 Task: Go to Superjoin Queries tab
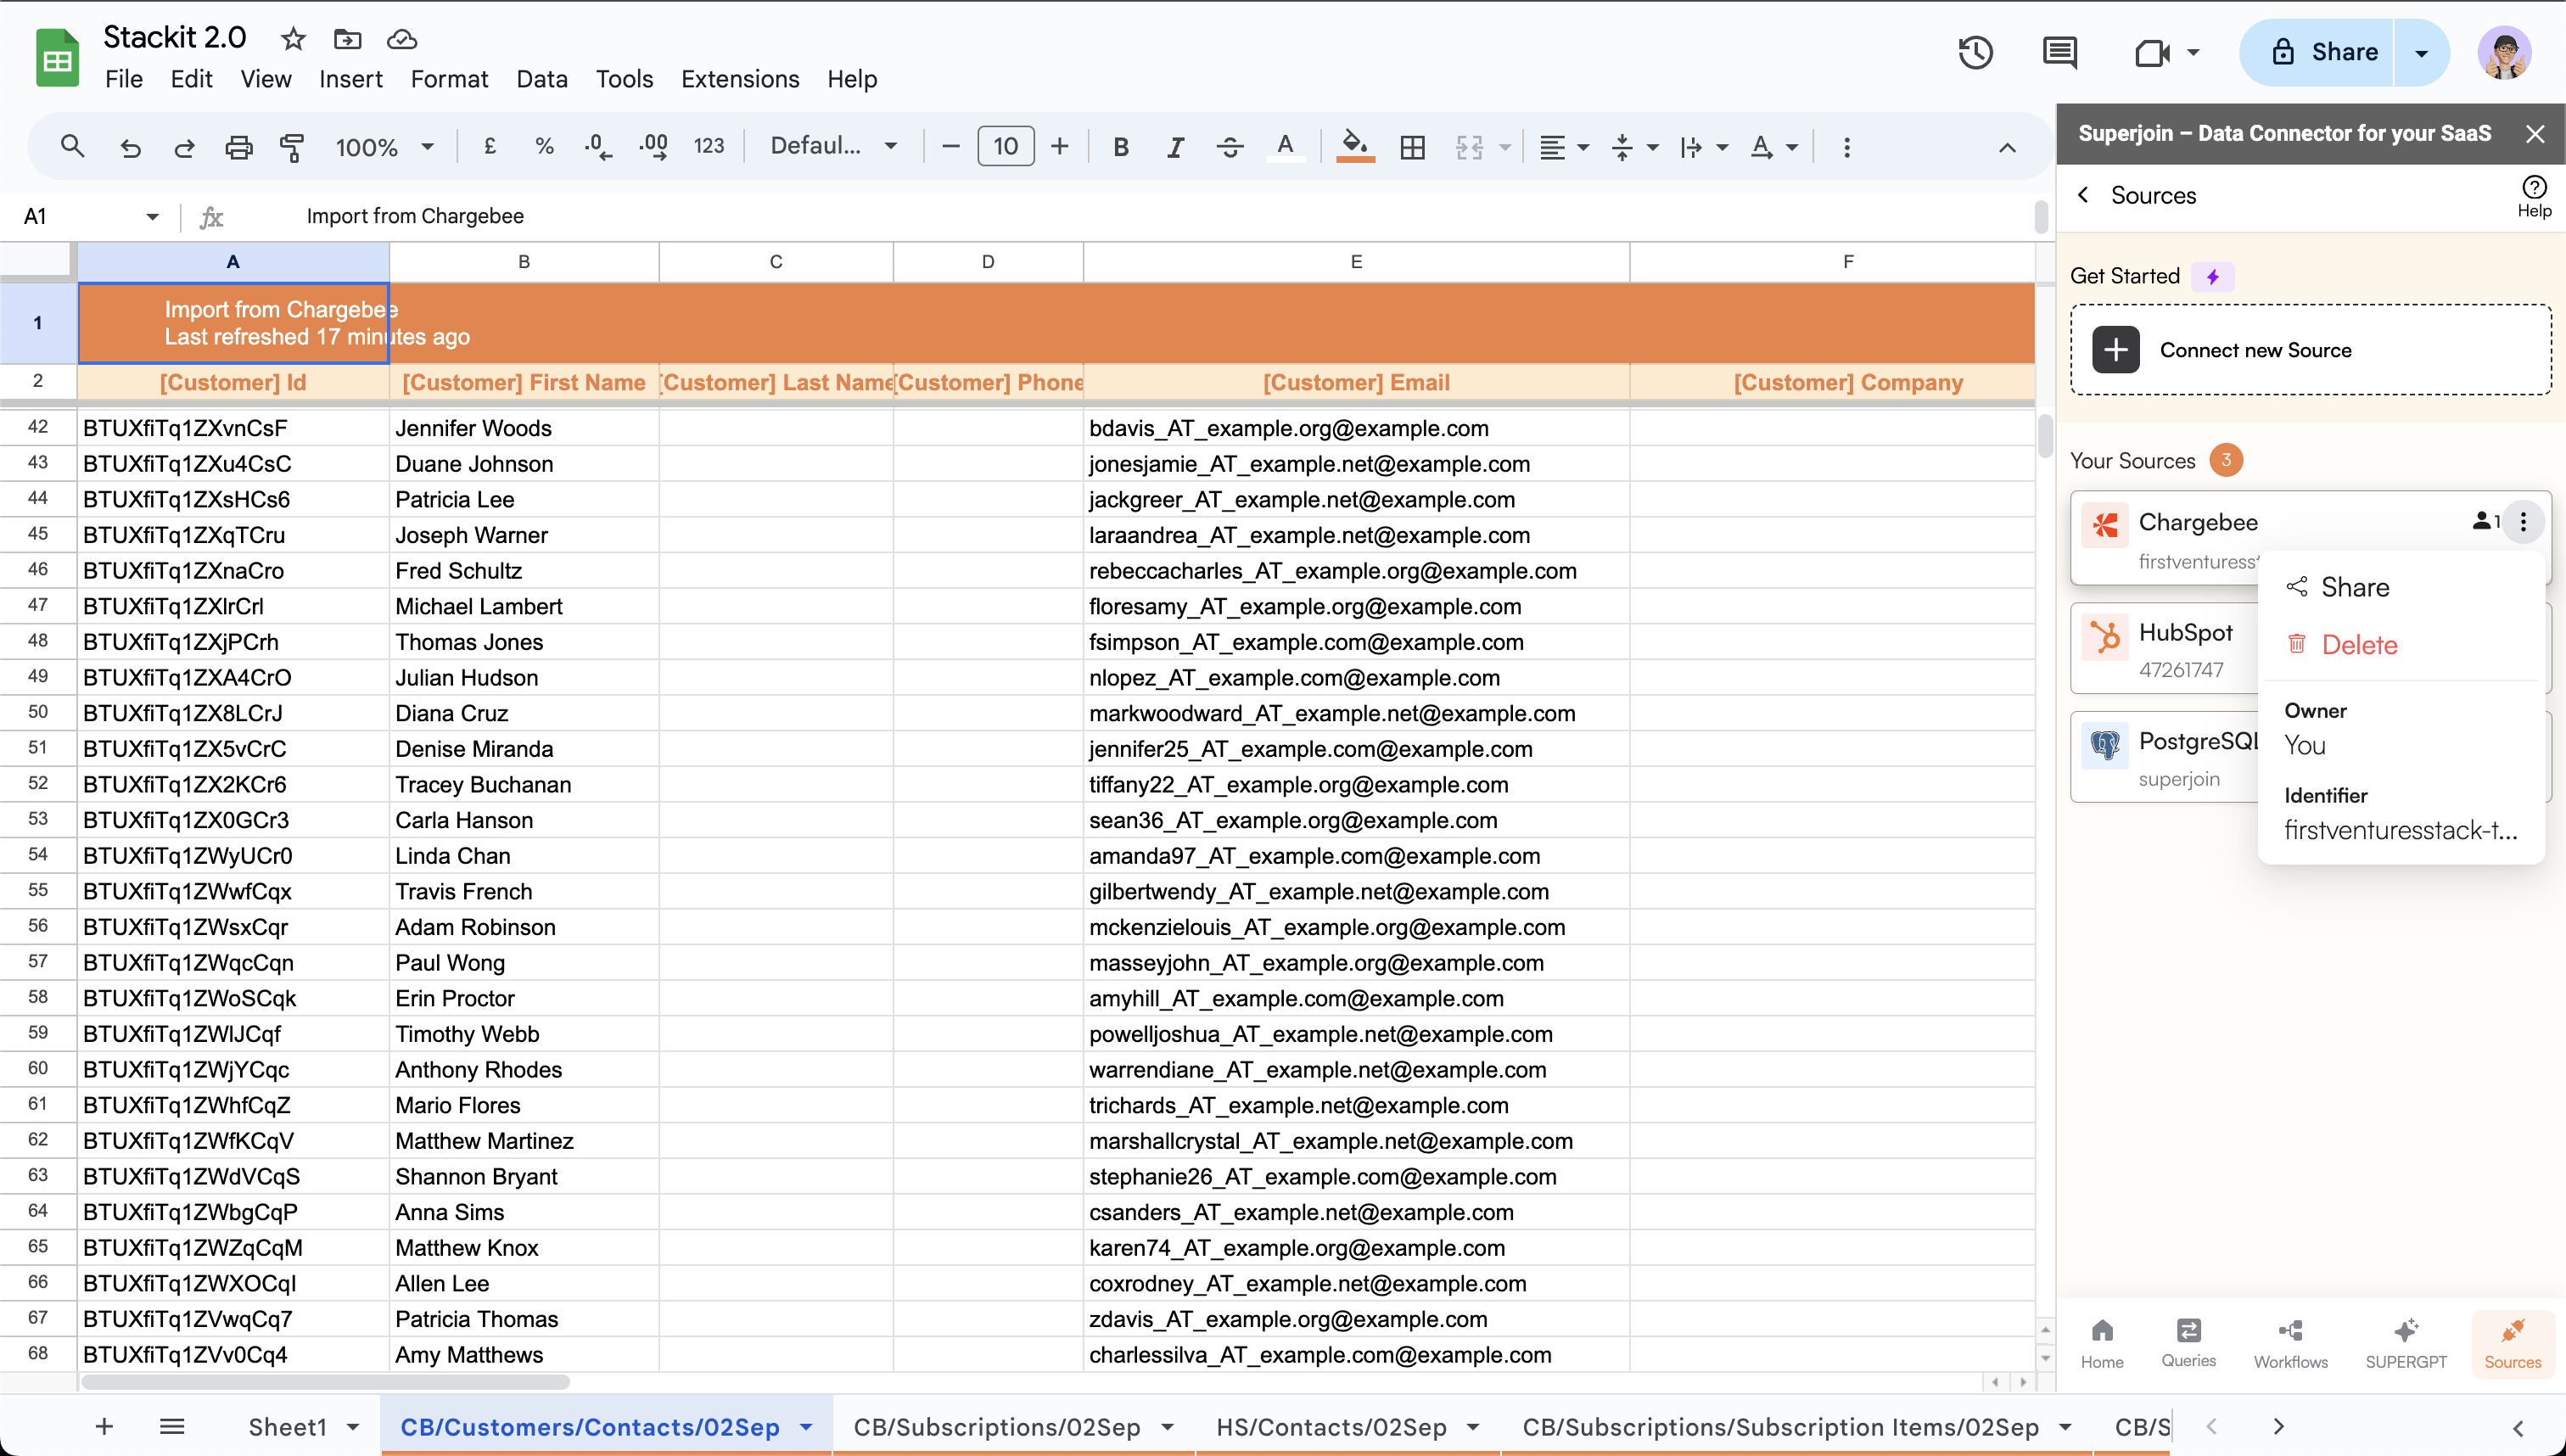(2188, 1343)
